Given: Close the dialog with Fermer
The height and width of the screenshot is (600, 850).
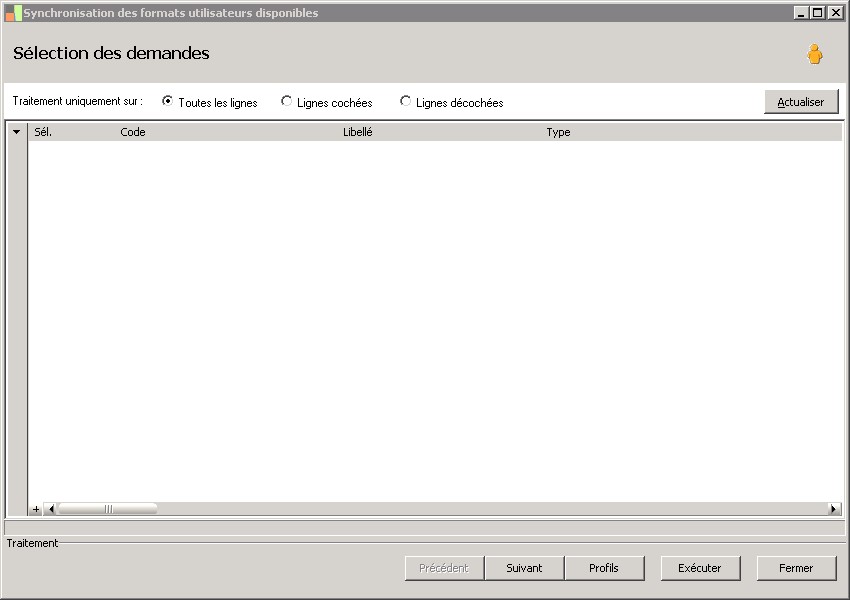Looking at the screenshot, I should (796, 568).
